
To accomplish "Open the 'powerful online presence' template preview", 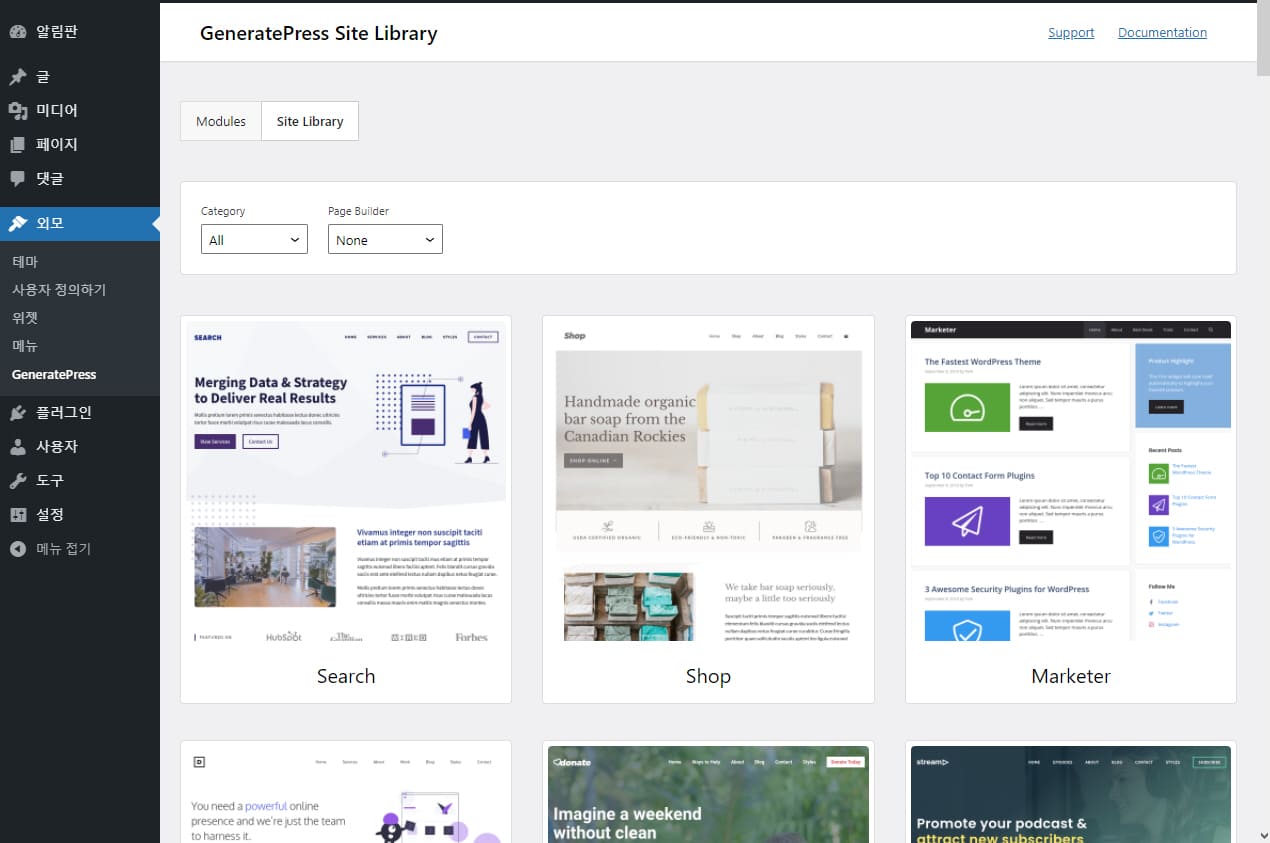I will (346, 794).
